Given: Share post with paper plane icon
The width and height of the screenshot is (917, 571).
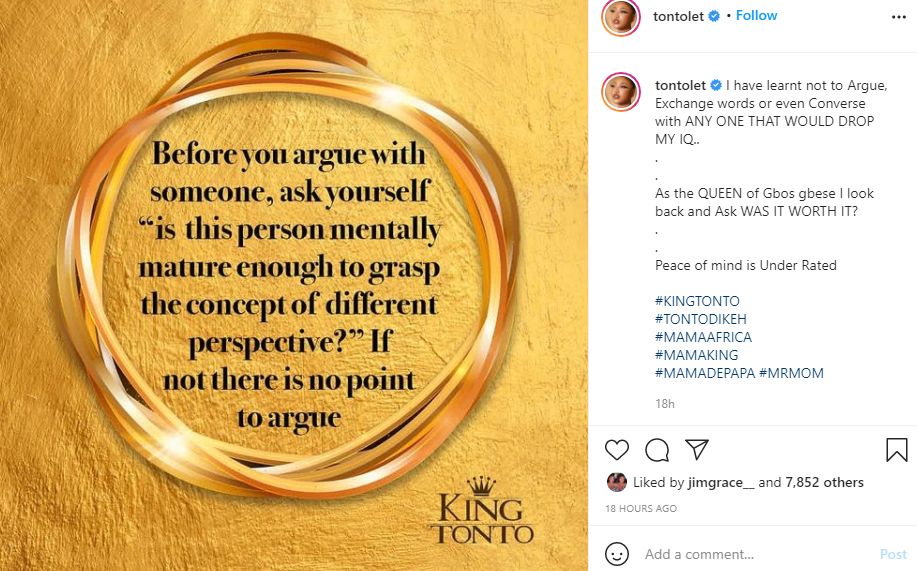Looking at the screenshot, I should click(697, 449).
